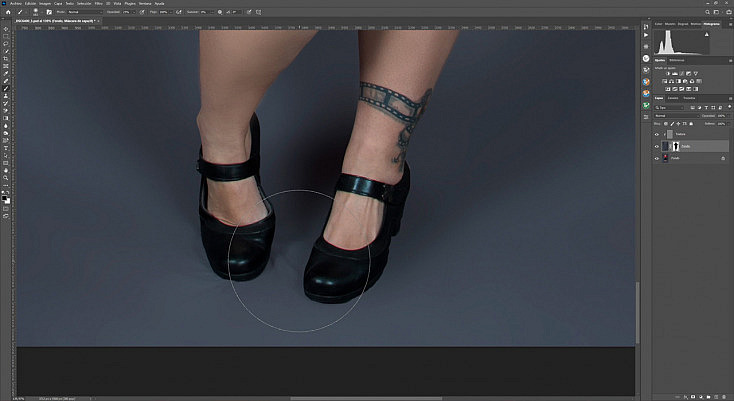The width and height of the screenshot is (734, 401).
Task: Select the layer mask thumbnail of Fondo
Action: [x=676, y=146]
